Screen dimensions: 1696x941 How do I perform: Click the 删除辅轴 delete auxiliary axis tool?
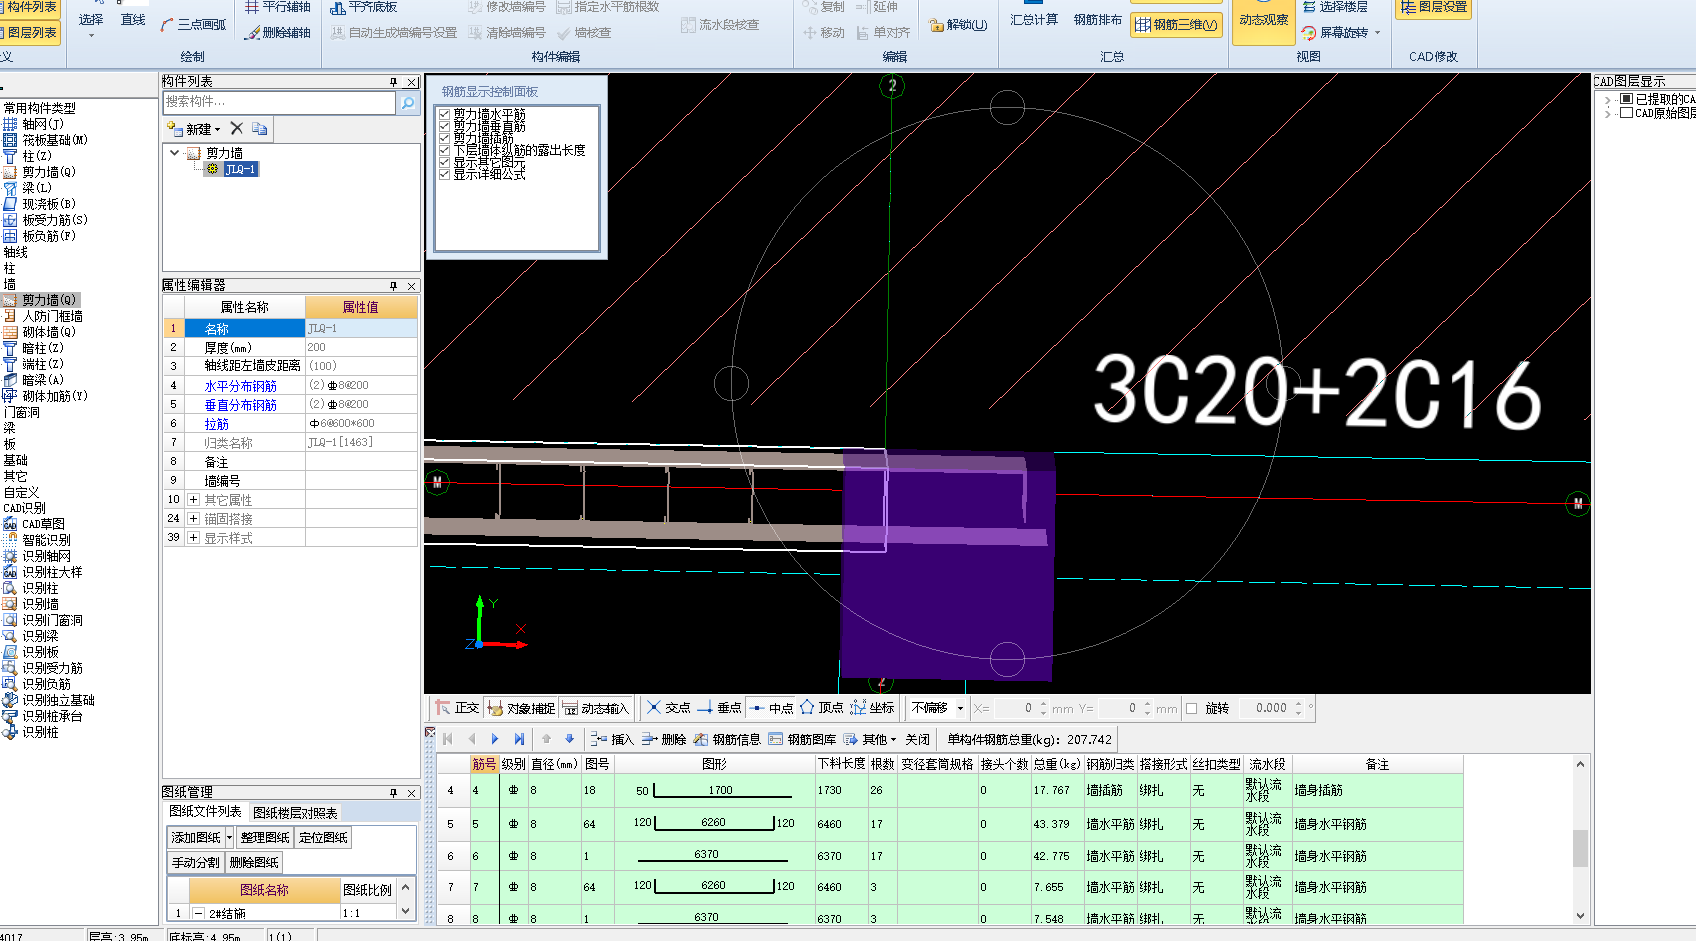[x=278, y=33]
